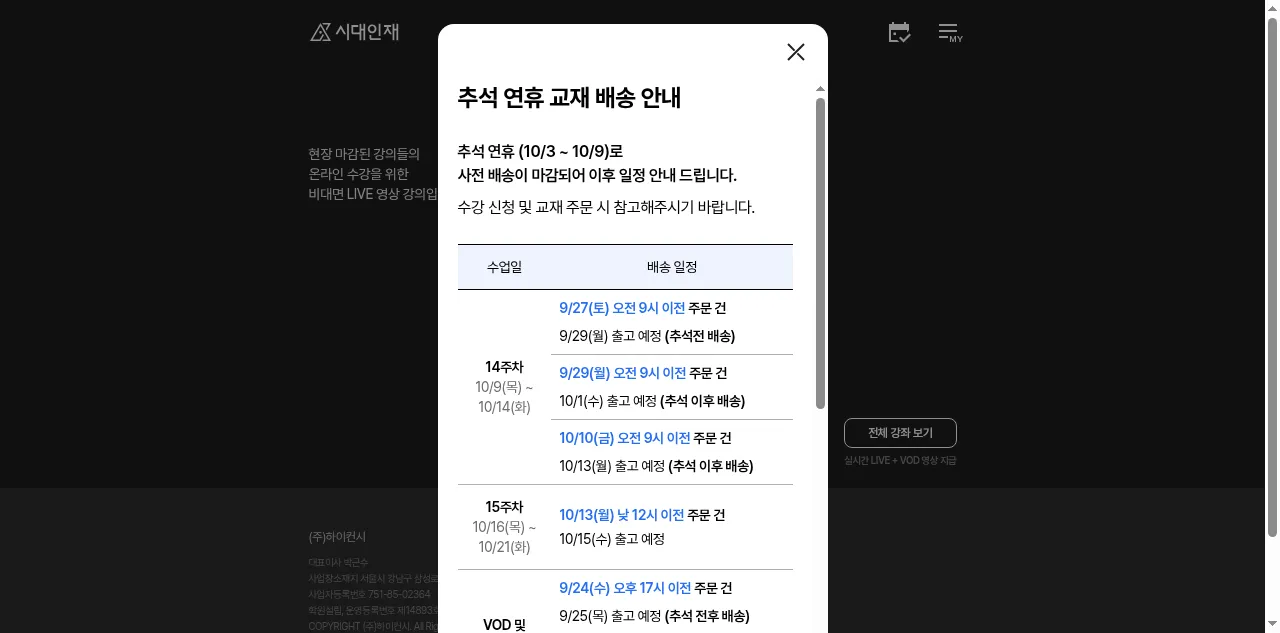Click the 9/29(월) 출고 예정 line
The height and width of the screenshot is (633, 1280).
(647, 336)
